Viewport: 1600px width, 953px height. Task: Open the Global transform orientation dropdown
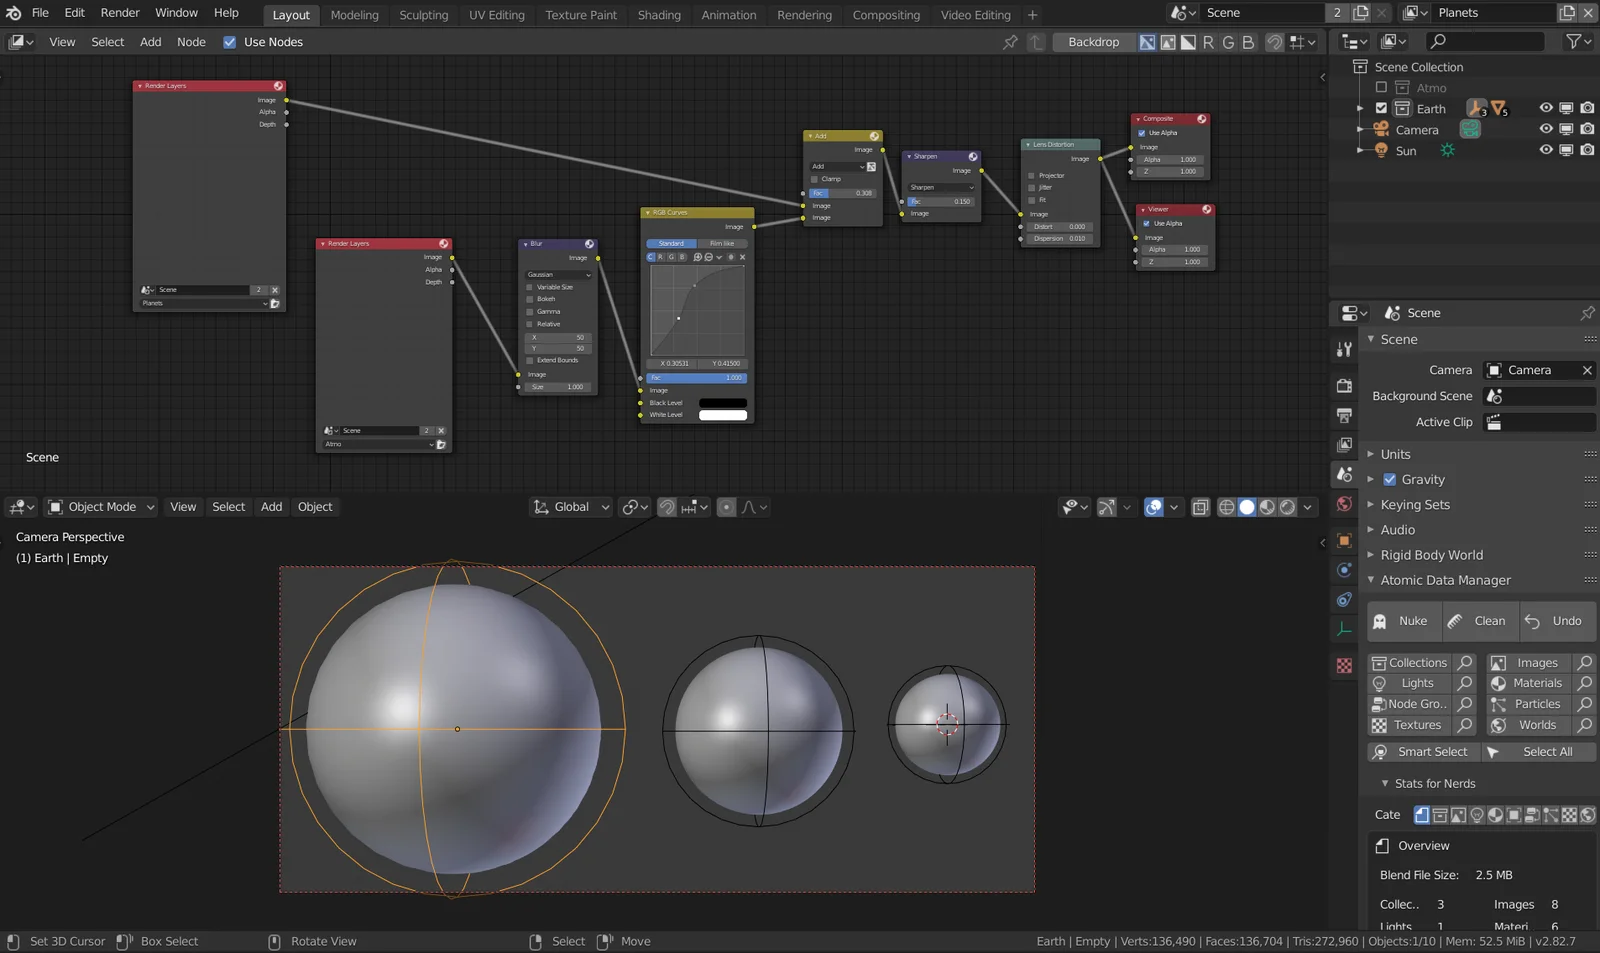click(571, 507)
